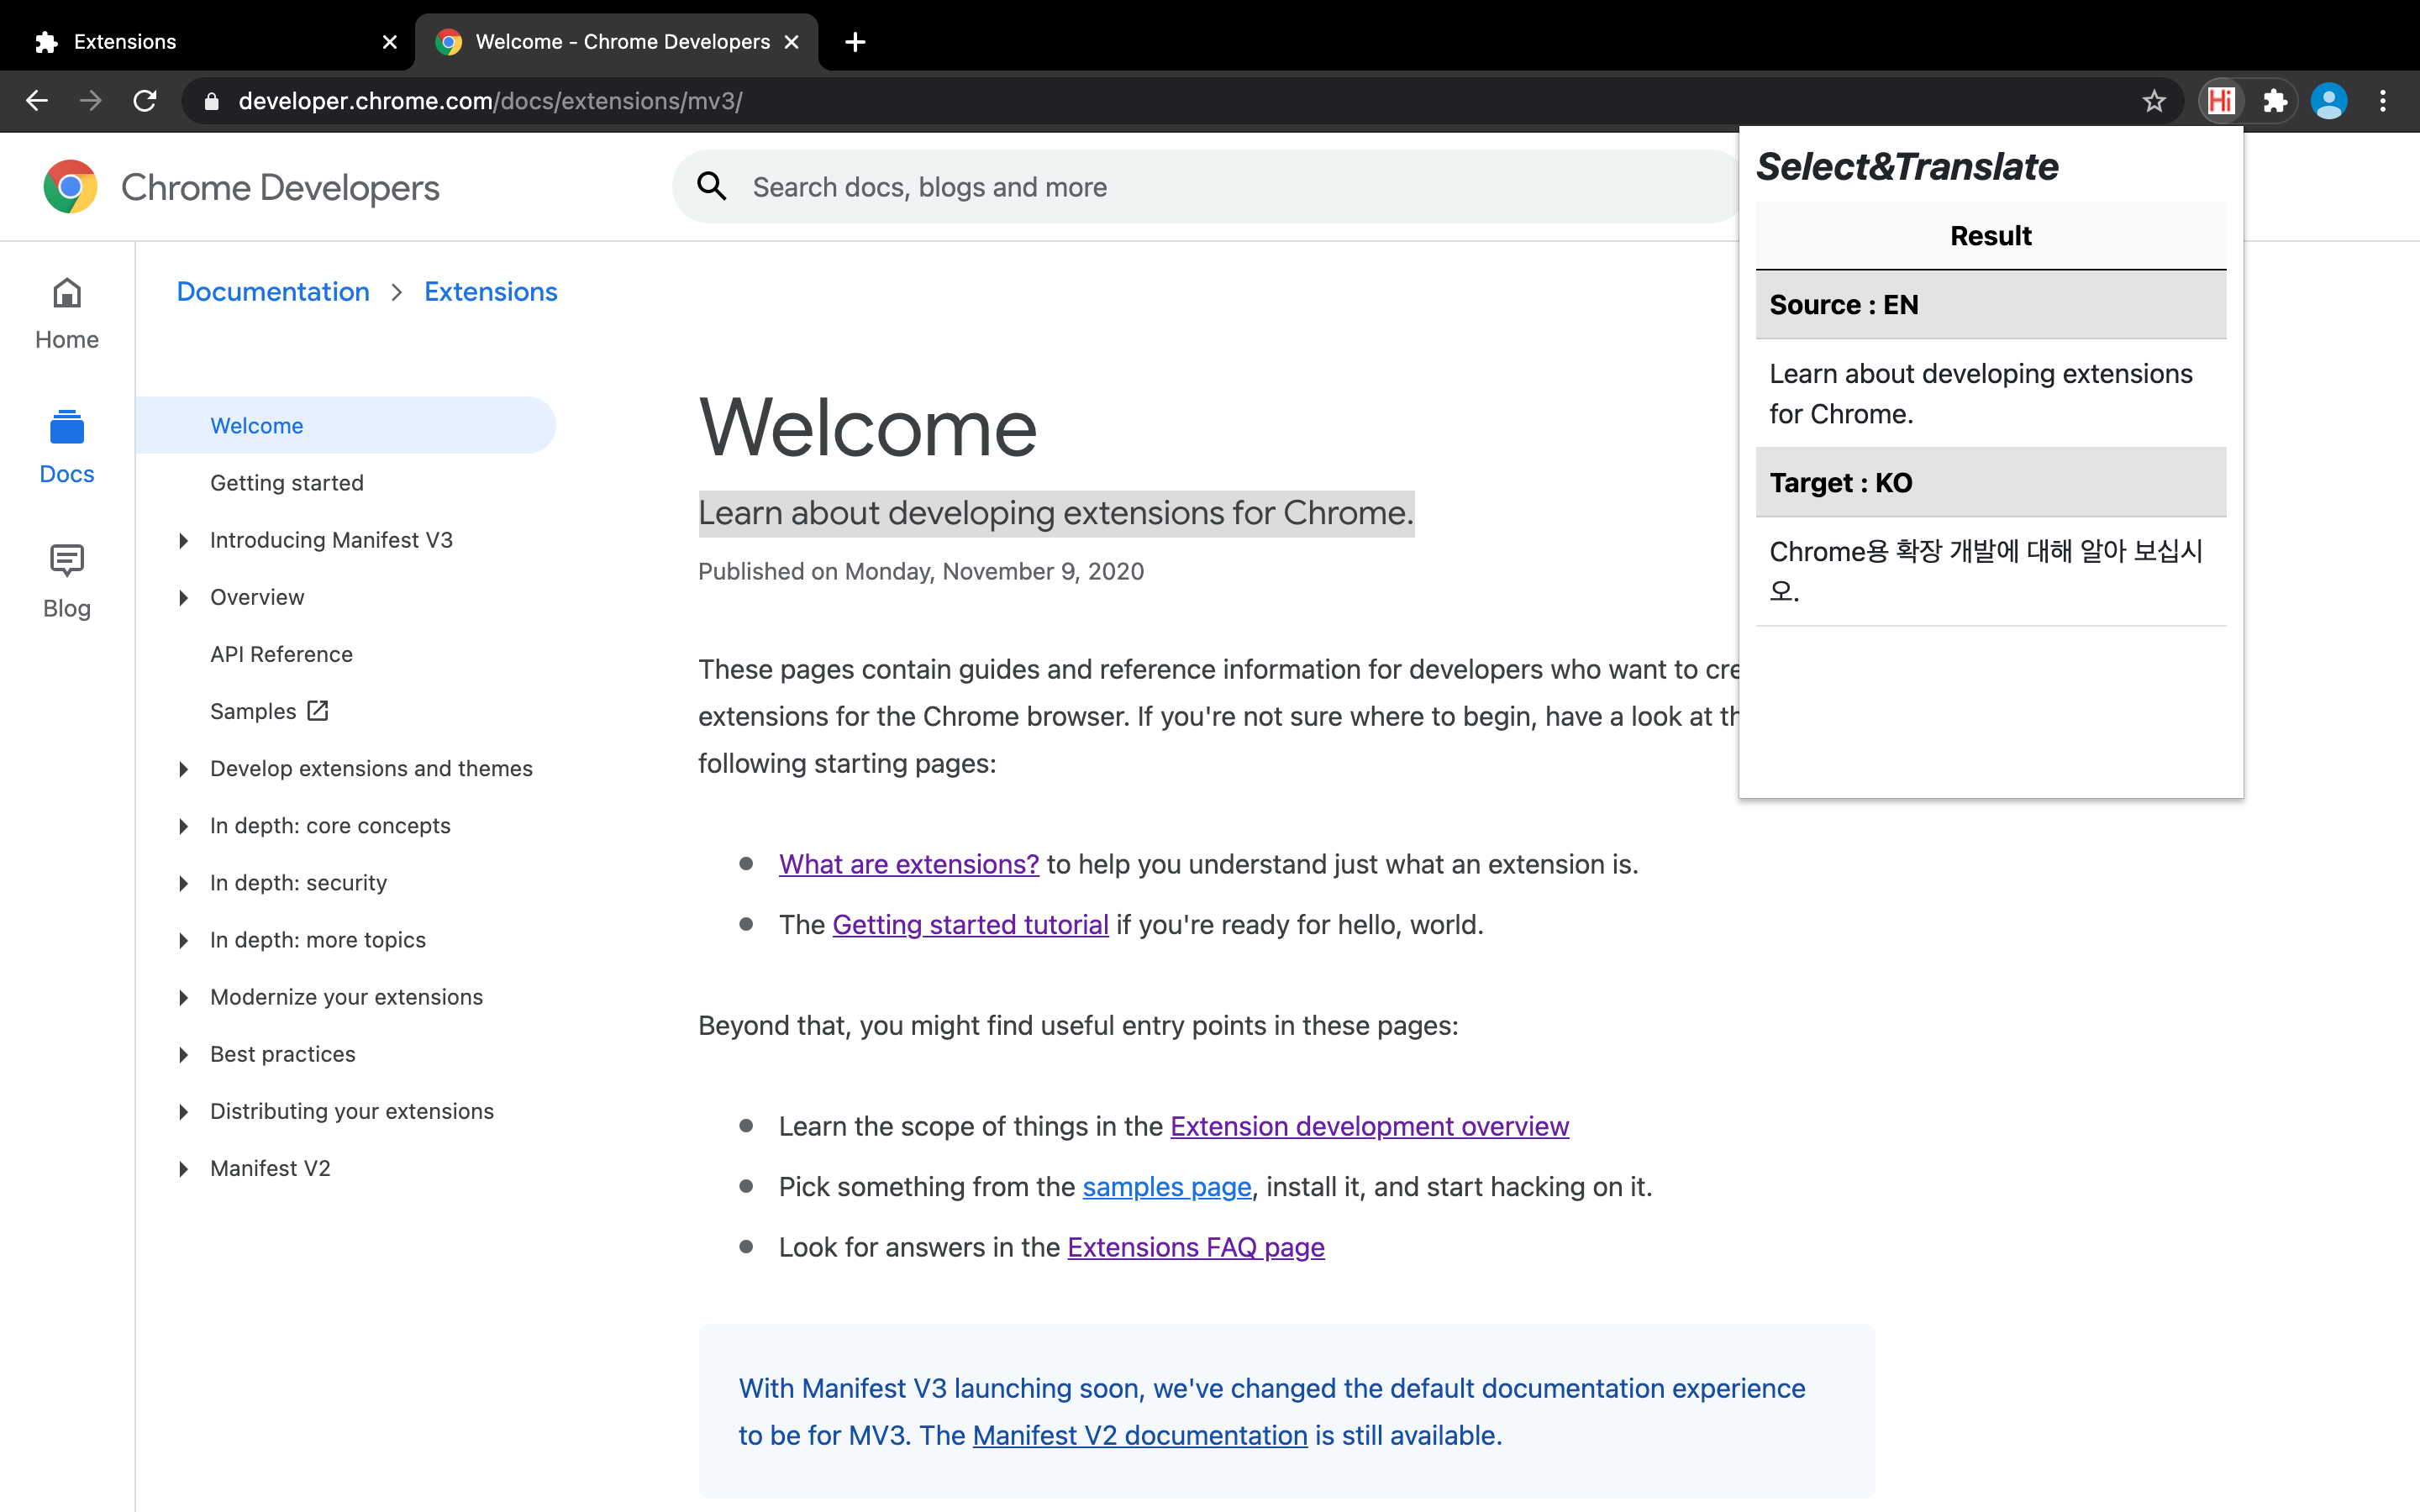Open the Blog section in side rail
The image size is (2420, 1512).
(x=66, y=582)
